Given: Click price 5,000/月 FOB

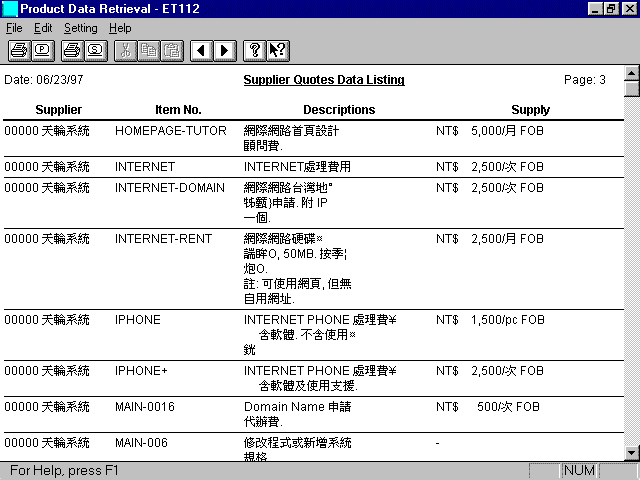Looking at the screenshot, I should 507,131.
